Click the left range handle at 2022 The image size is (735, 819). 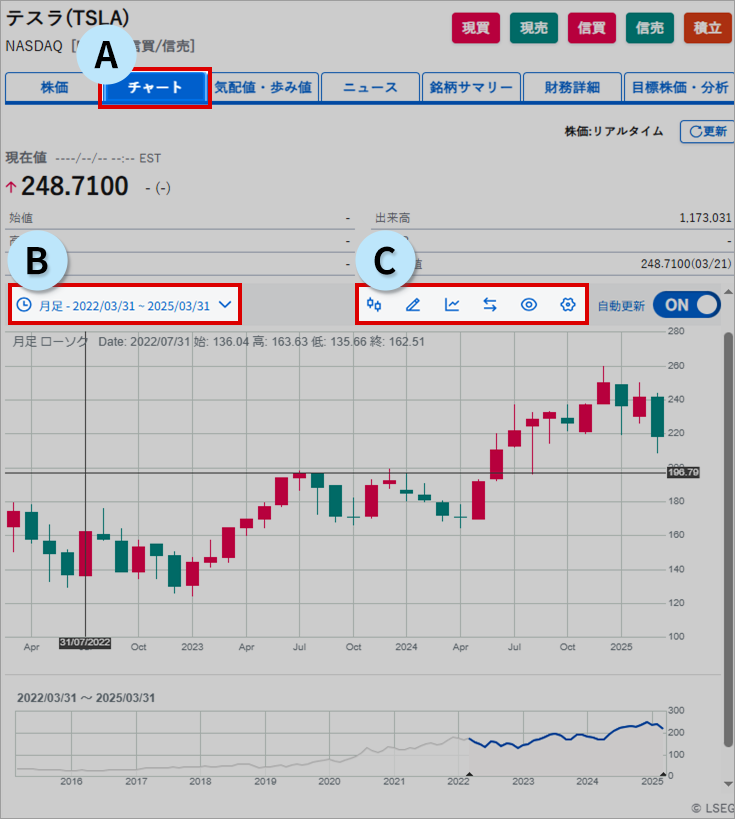[469, 774]
